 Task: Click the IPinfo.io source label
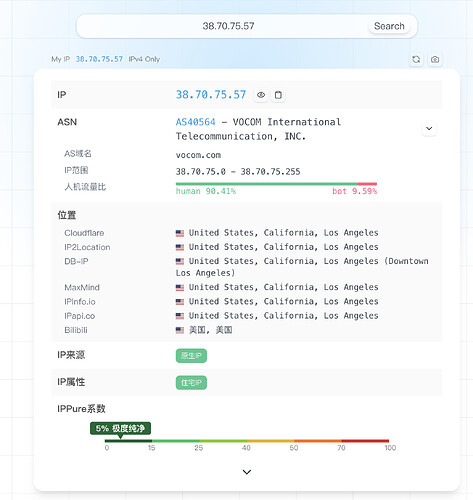pyautogui.click(x=80, y=302)
